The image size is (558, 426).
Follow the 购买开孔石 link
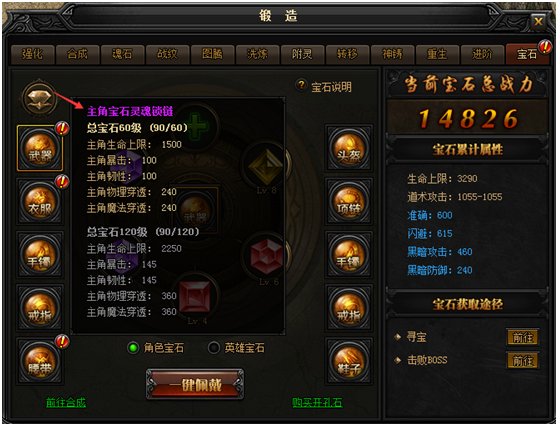tap(317, 403)
